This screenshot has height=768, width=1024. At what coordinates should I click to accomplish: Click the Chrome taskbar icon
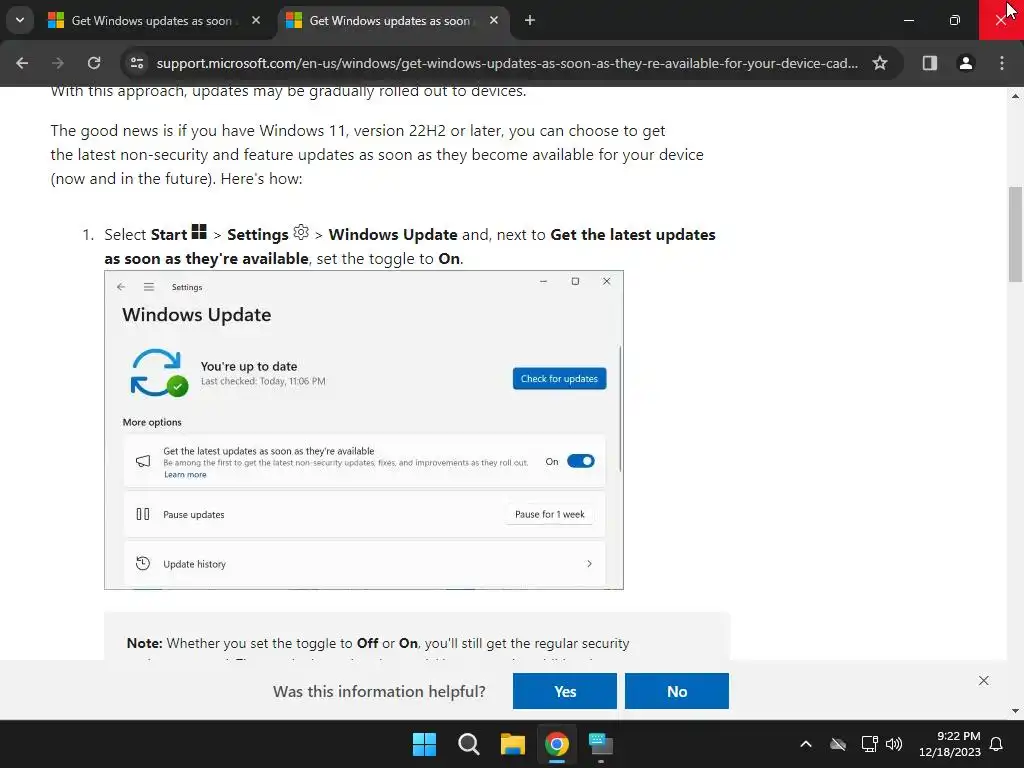click(557, 744)
